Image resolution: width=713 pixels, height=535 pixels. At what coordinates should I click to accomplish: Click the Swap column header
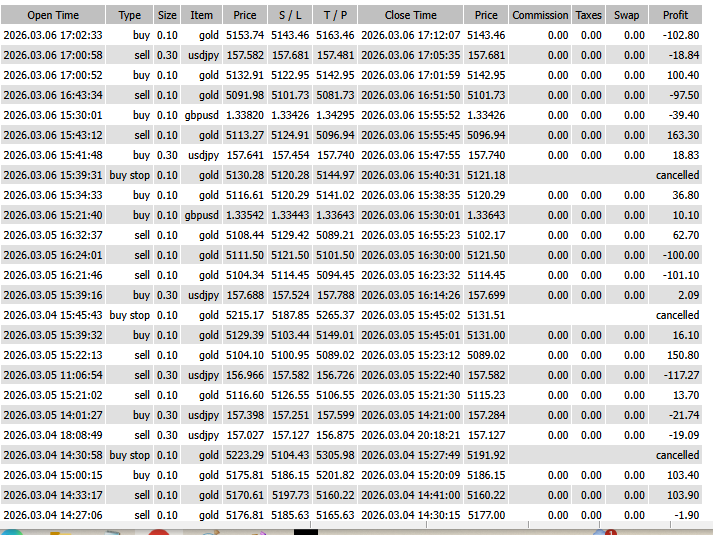click(x=626, y=15)
